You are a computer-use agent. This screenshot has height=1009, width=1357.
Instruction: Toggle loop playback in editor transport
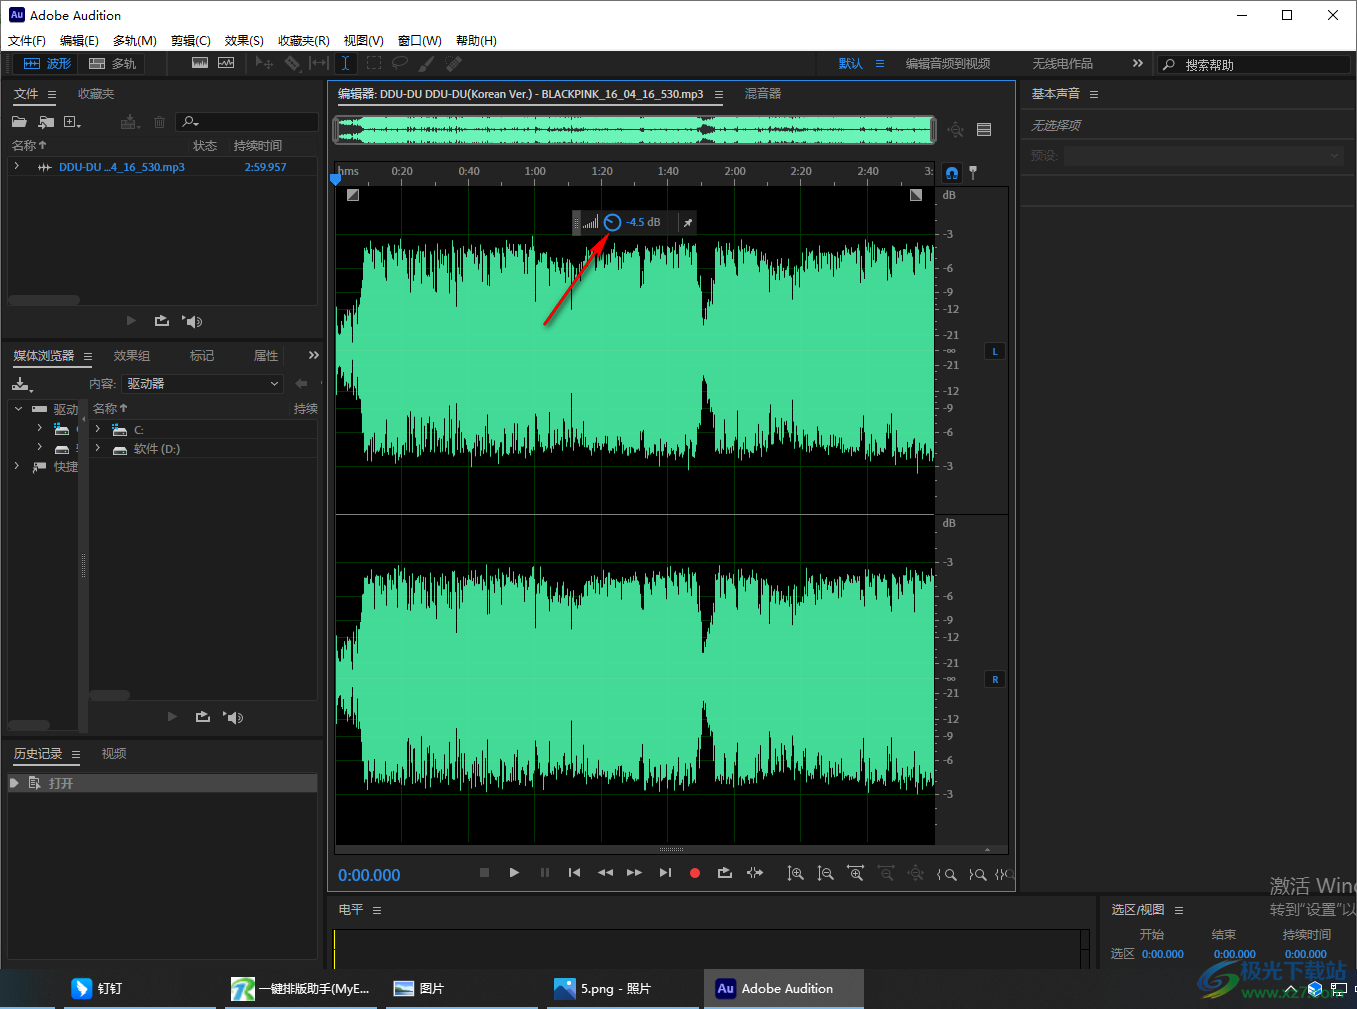725,873
